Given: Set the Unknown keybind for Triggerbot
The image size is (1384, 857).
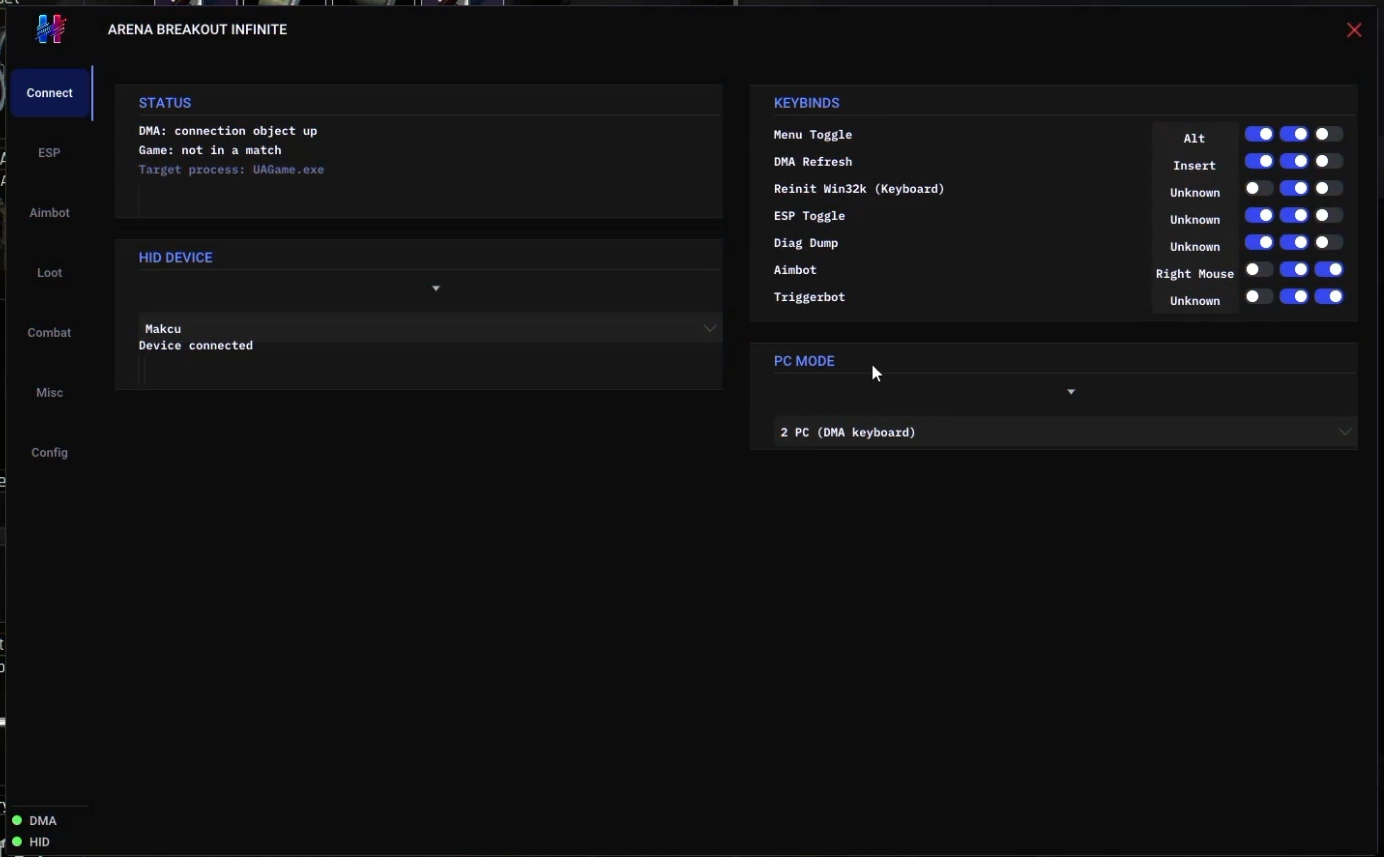Looking at the screenshot, I should click(x=1194, y=300).
